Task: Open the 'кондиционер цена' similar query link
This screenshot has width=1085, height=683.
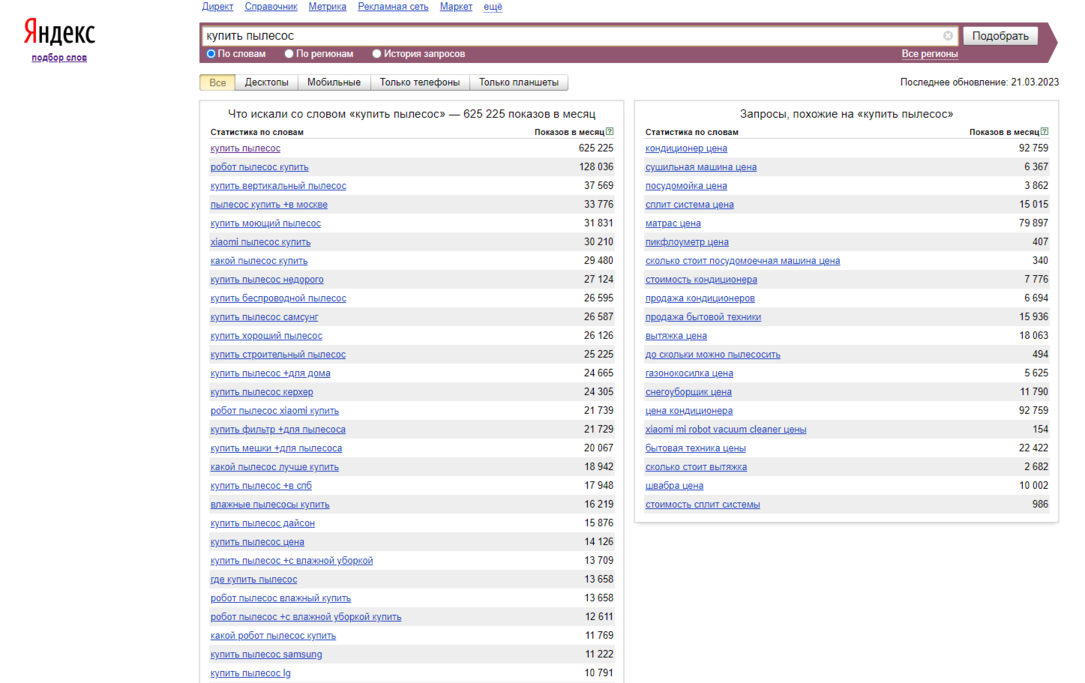Action: tap(686, 149)
